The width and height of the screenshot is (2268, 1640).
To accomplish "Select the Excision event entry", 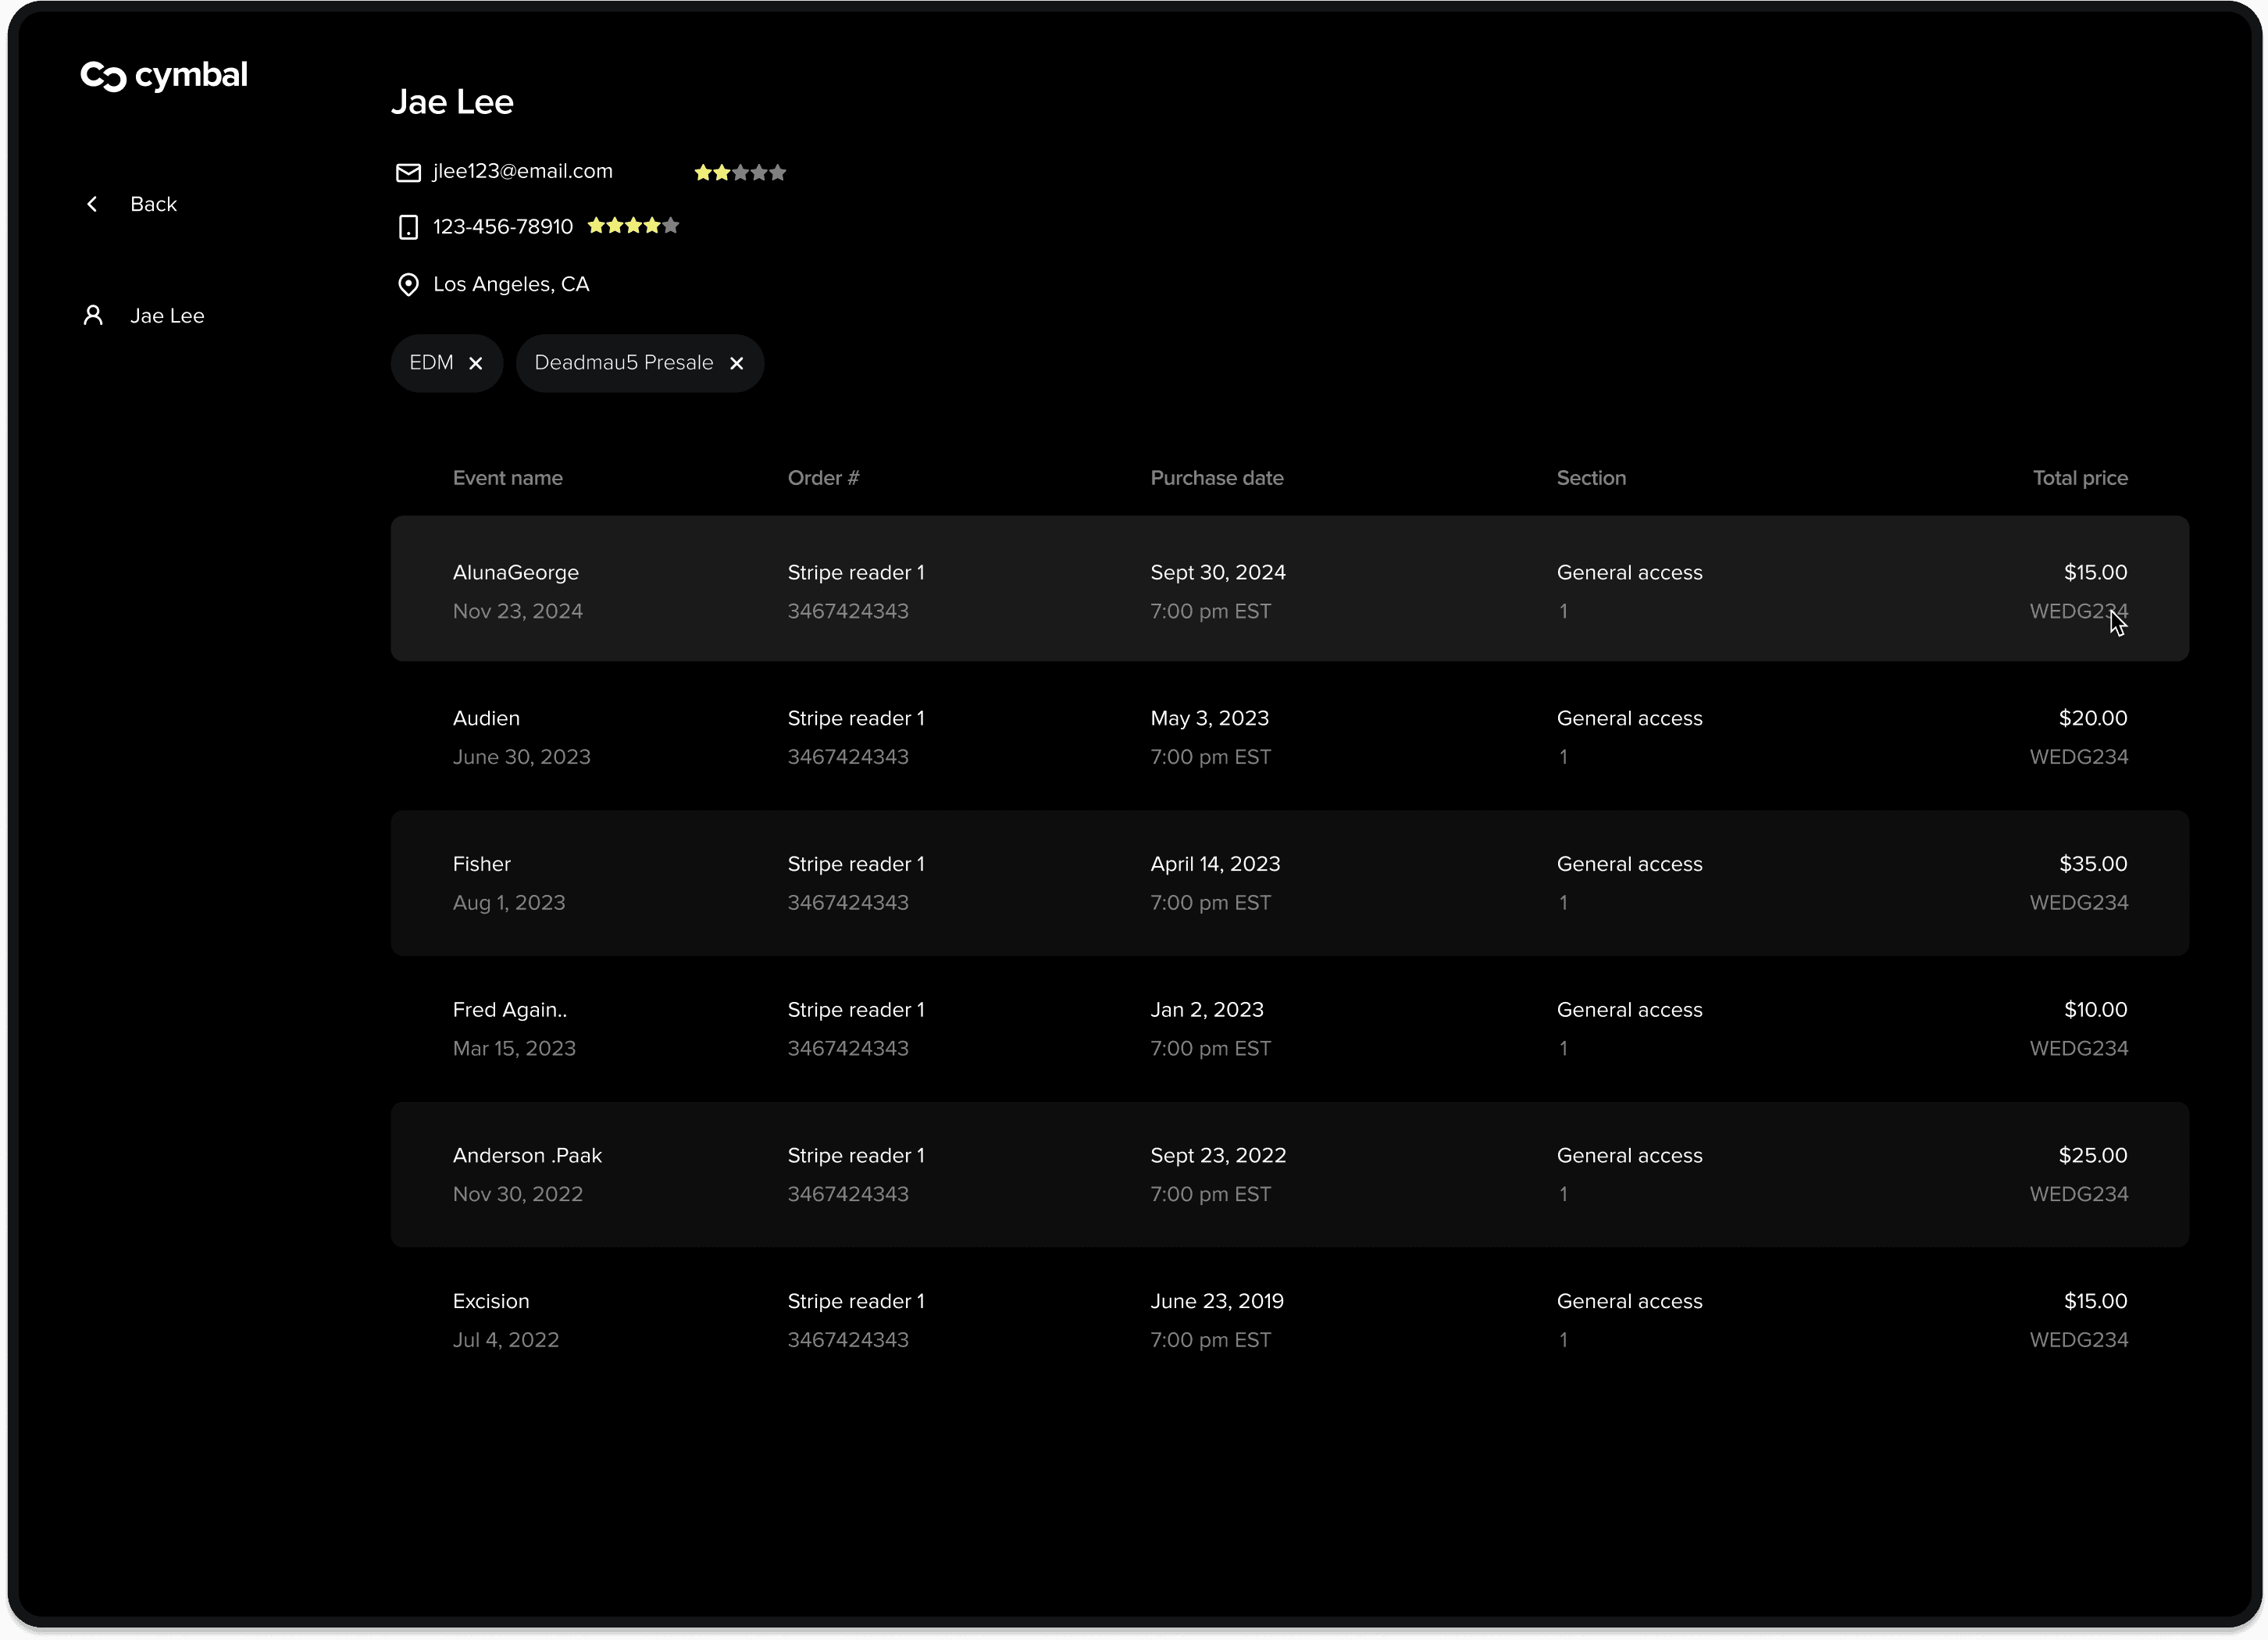I will (491, 1301).
